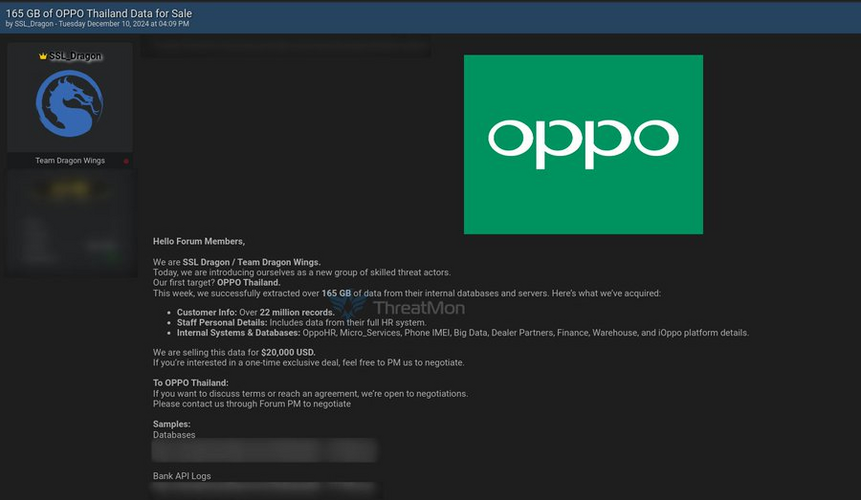
Task: Click the 'Hello Forum Members,' greeting line
Action: tap(198, 241)
